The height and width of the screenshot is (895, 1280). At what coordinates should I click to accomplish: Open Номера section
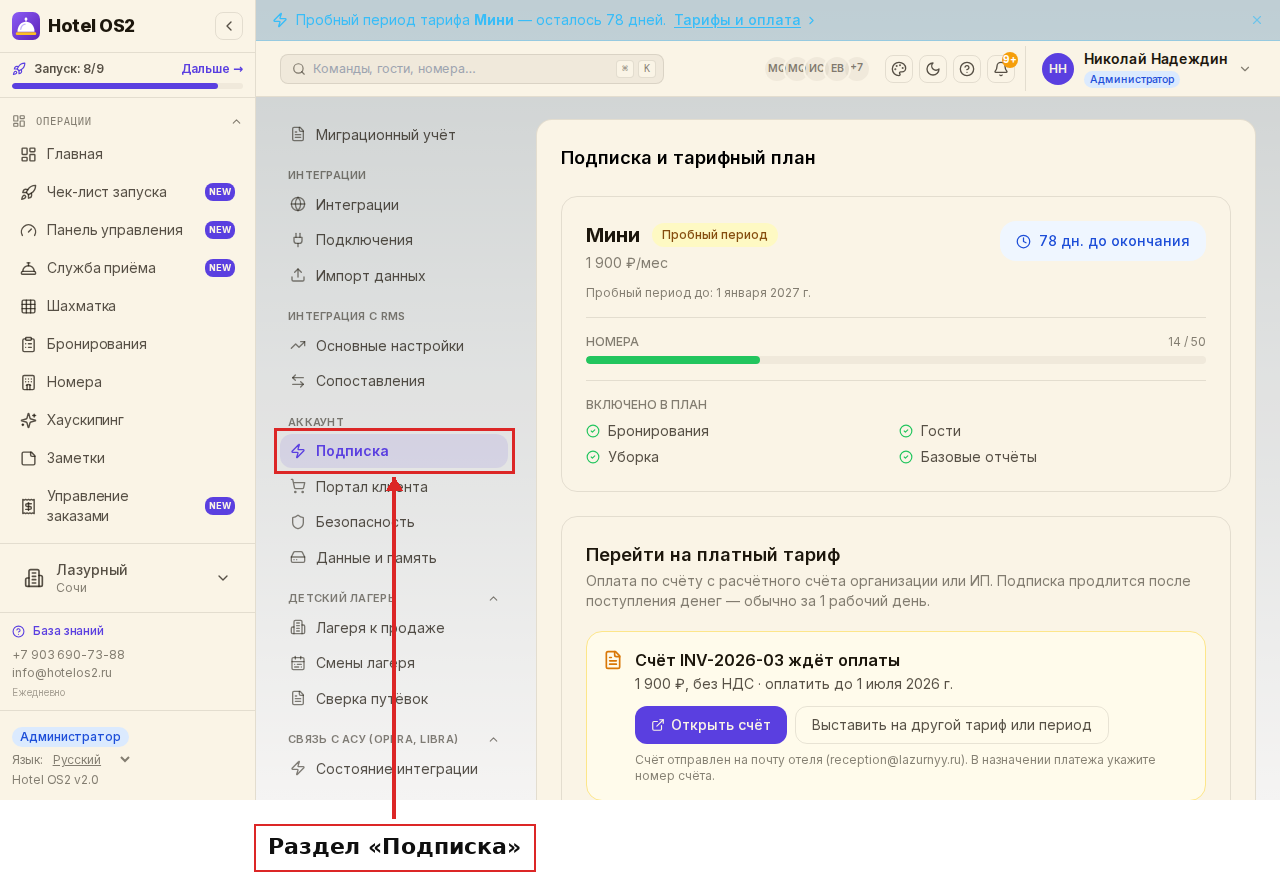pos(127,382)
